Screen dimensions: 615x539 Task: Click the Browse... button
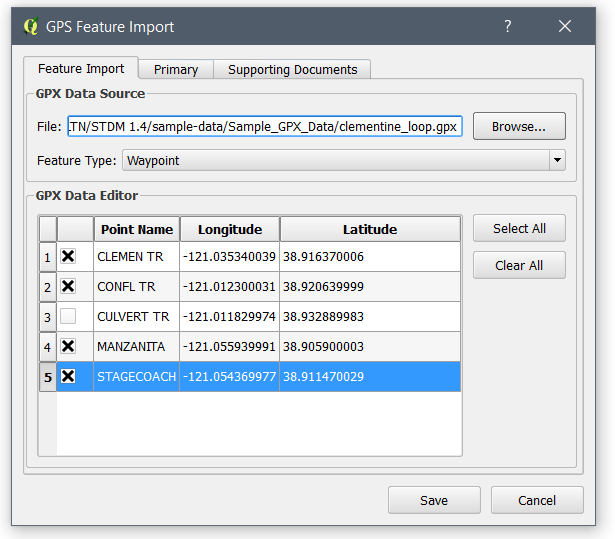[x=519, y=126]
